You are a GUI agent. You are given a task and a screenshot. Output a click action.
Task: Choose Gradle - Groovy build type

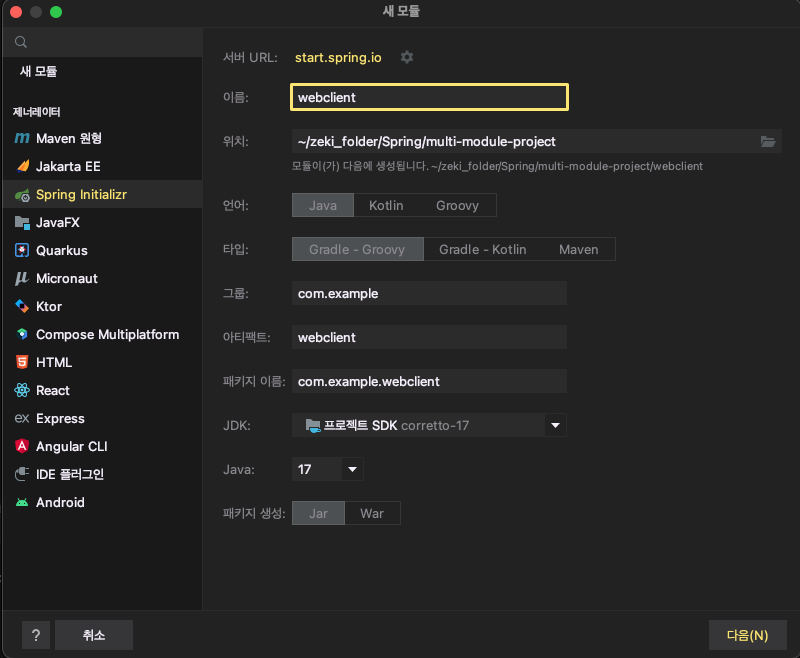(357, 249)
